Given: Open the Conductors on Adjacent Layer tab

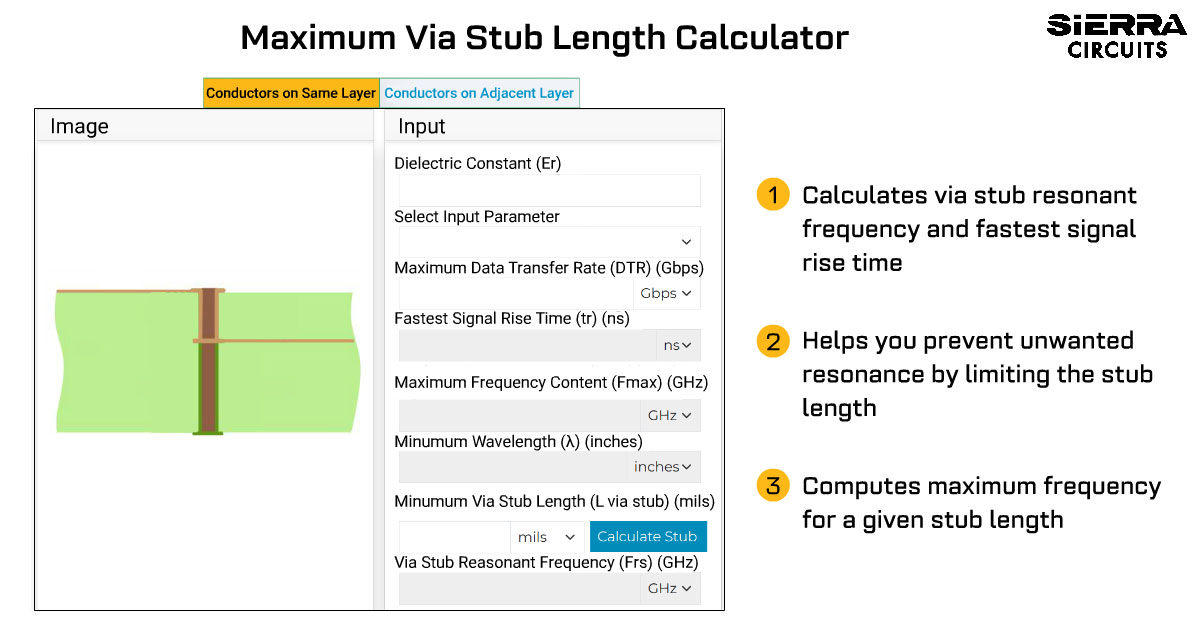Looking at the screenshot, I should tap(479, 93).
